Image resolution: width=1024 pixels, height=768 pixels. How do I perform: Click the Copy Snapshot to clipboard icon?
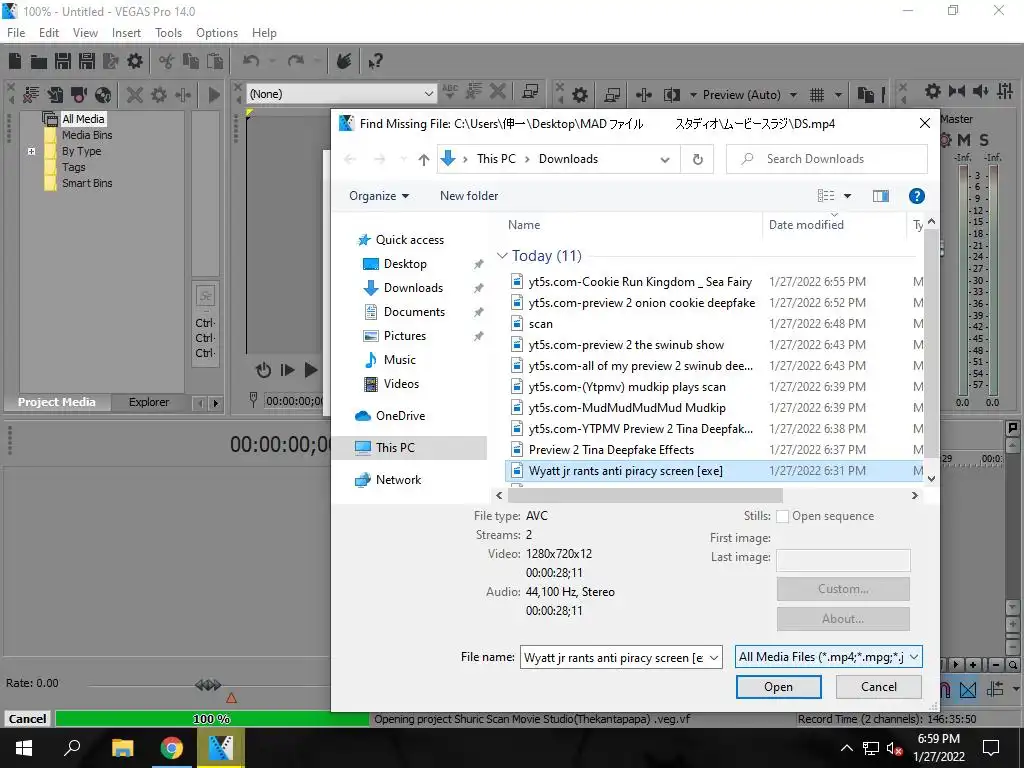[866, 95]
